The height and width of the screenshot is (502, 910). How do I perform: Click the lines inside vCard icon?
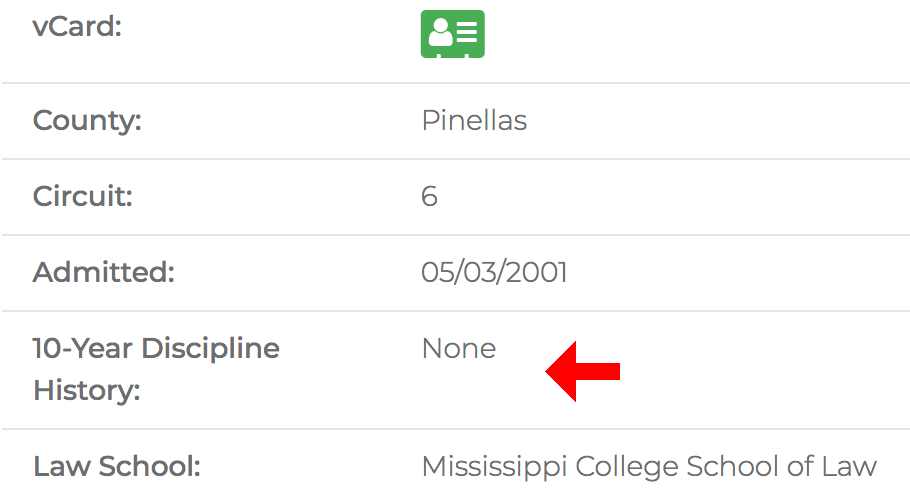[467, 32]
